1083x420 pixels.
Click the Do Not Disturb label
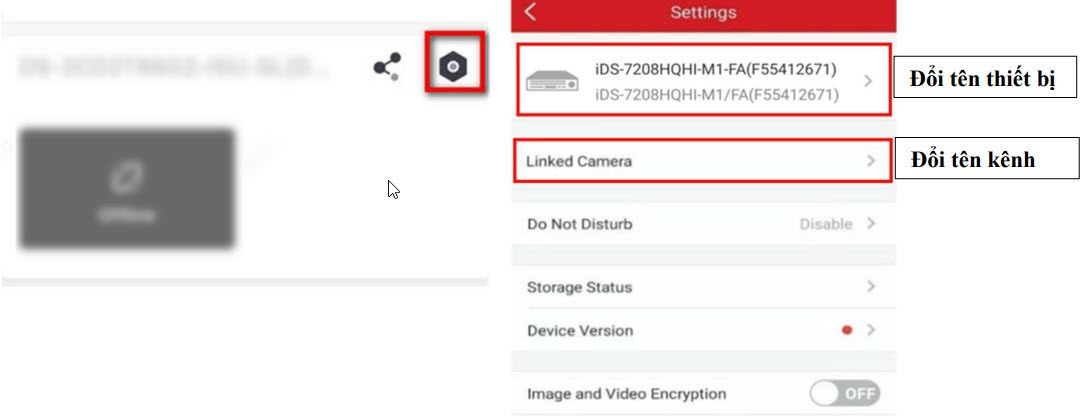pyautogui.click(x=580, y=225)
